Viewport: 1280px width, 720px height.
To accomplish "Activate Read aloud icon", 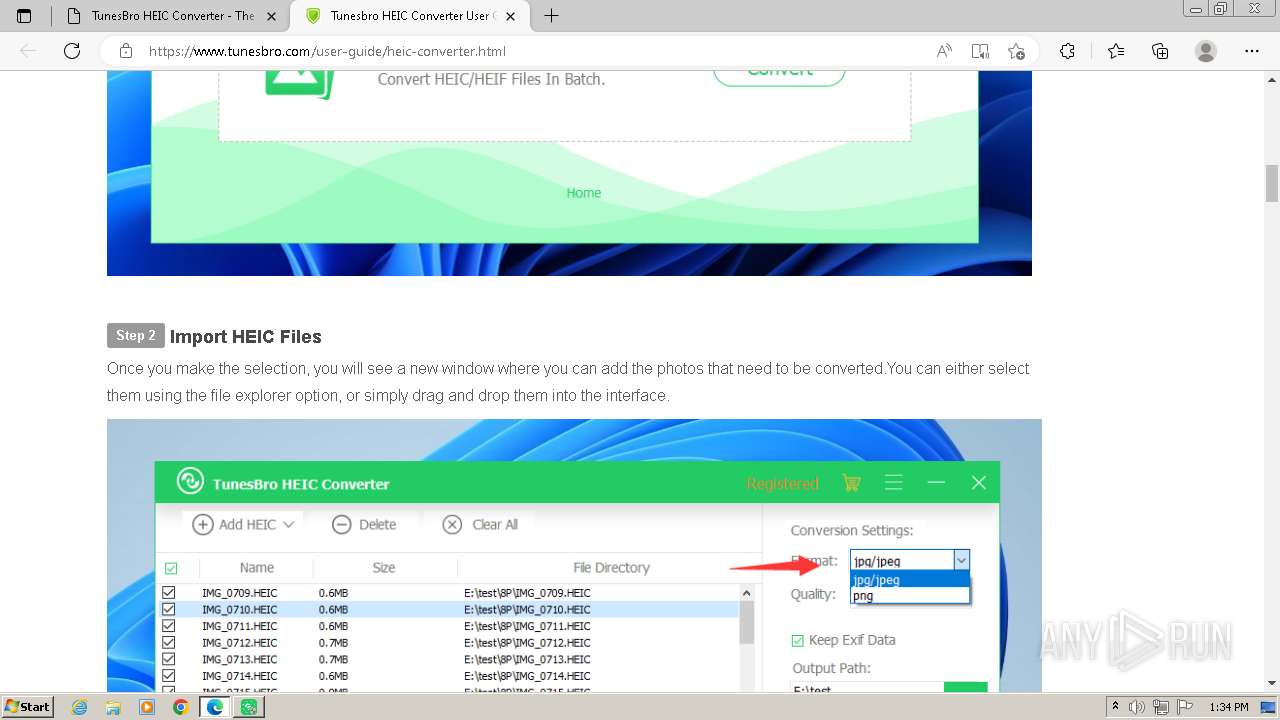I will tap(943, 51).
